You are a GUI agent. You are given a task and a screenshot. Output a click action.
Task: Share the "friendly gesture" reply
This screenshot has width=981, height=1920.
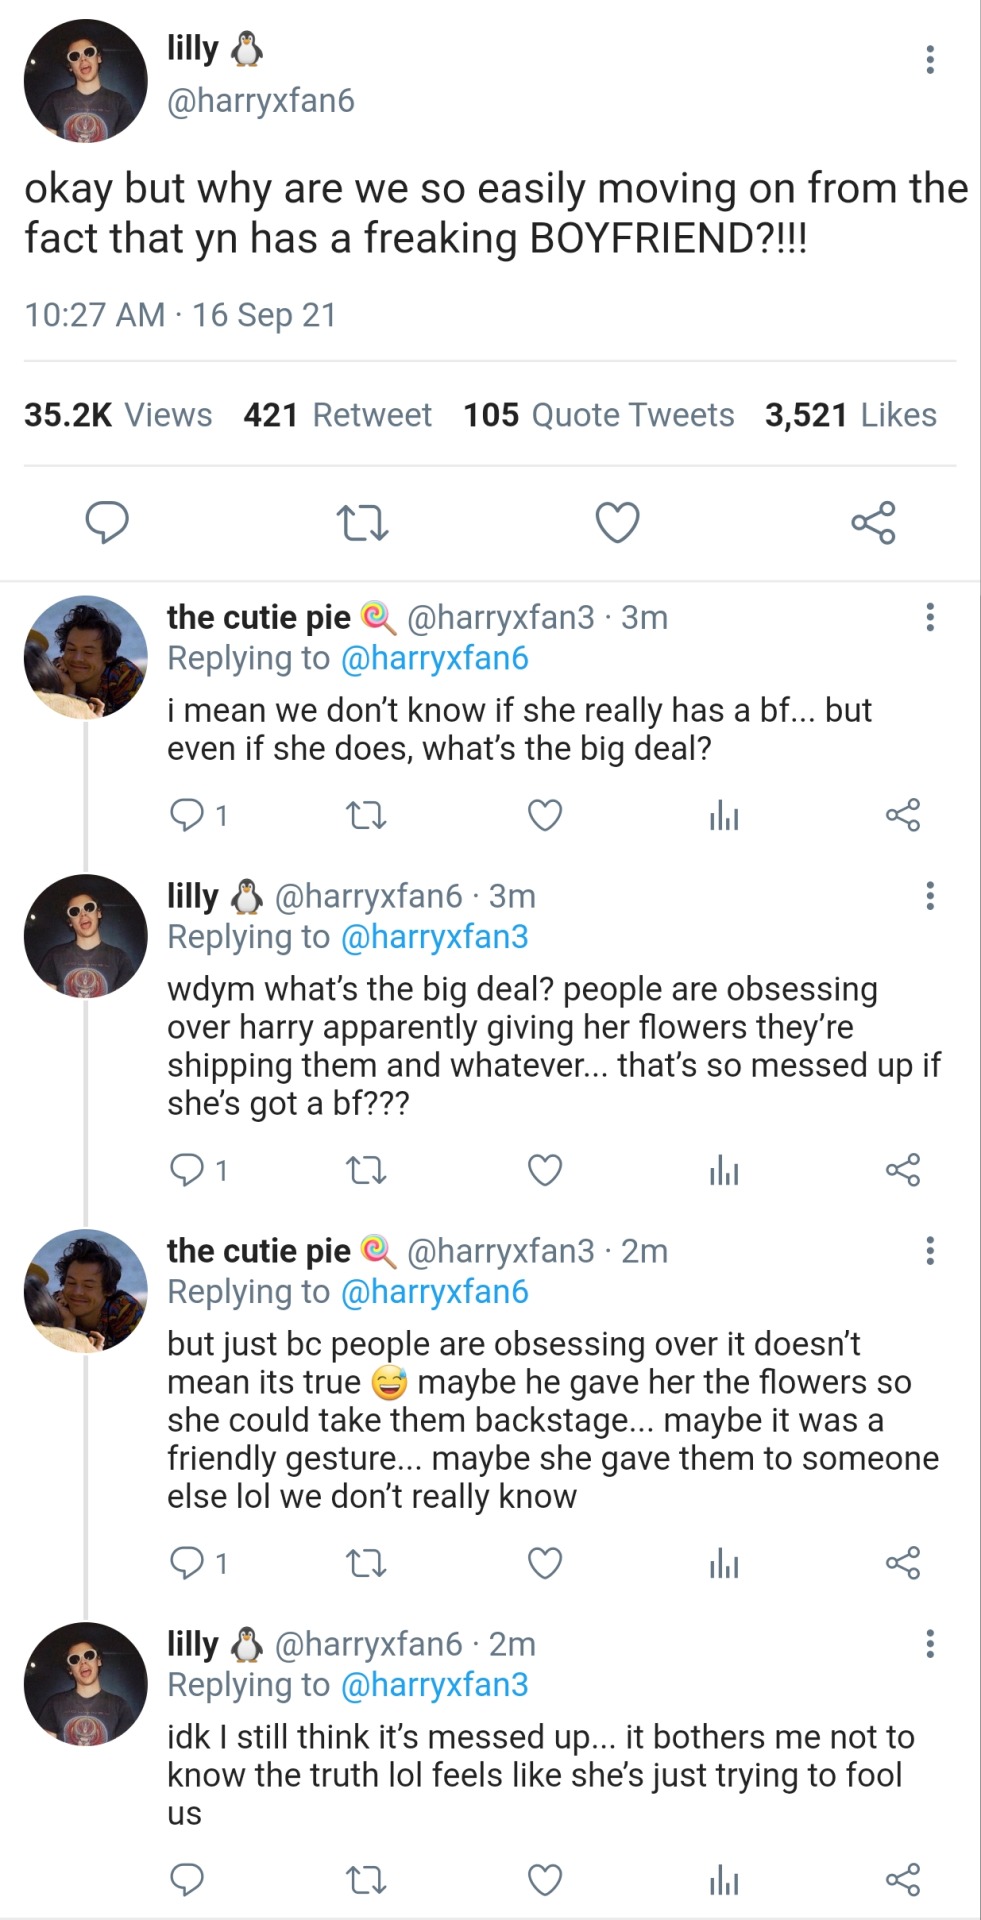point(902,1563)
